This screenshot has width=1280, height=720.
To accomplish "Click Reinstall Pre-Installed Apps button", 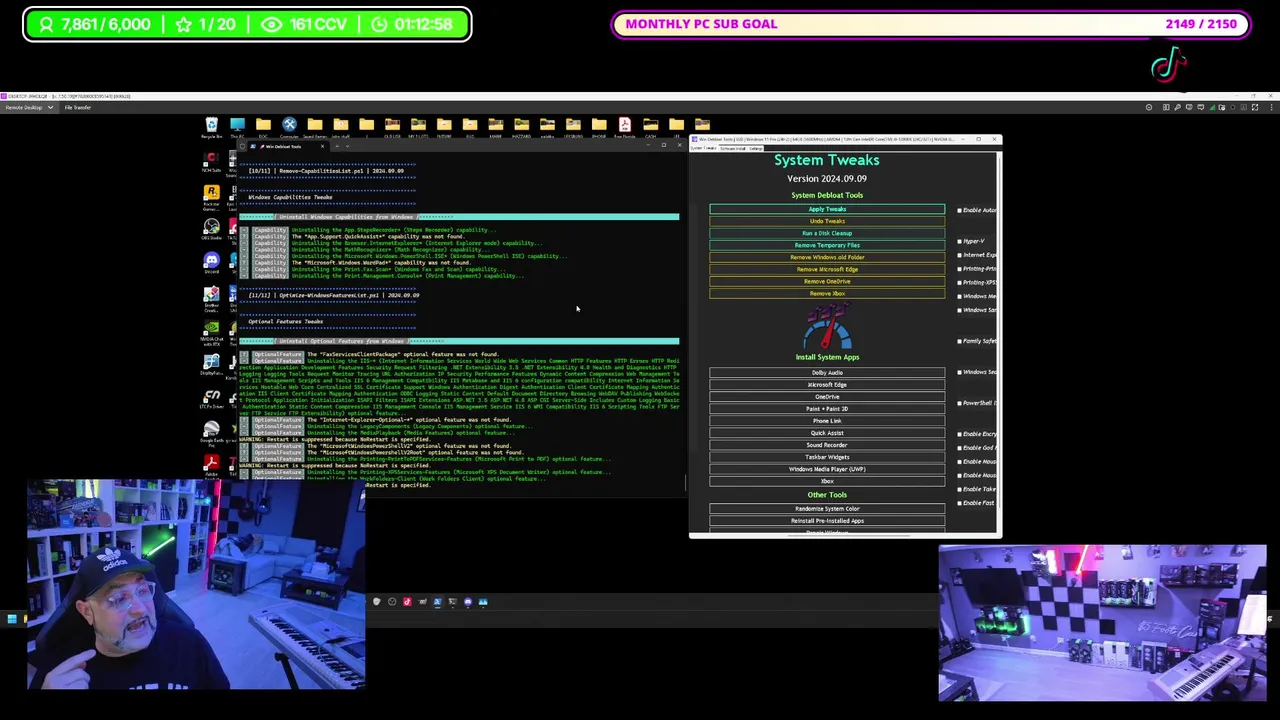I will [827, 520].
